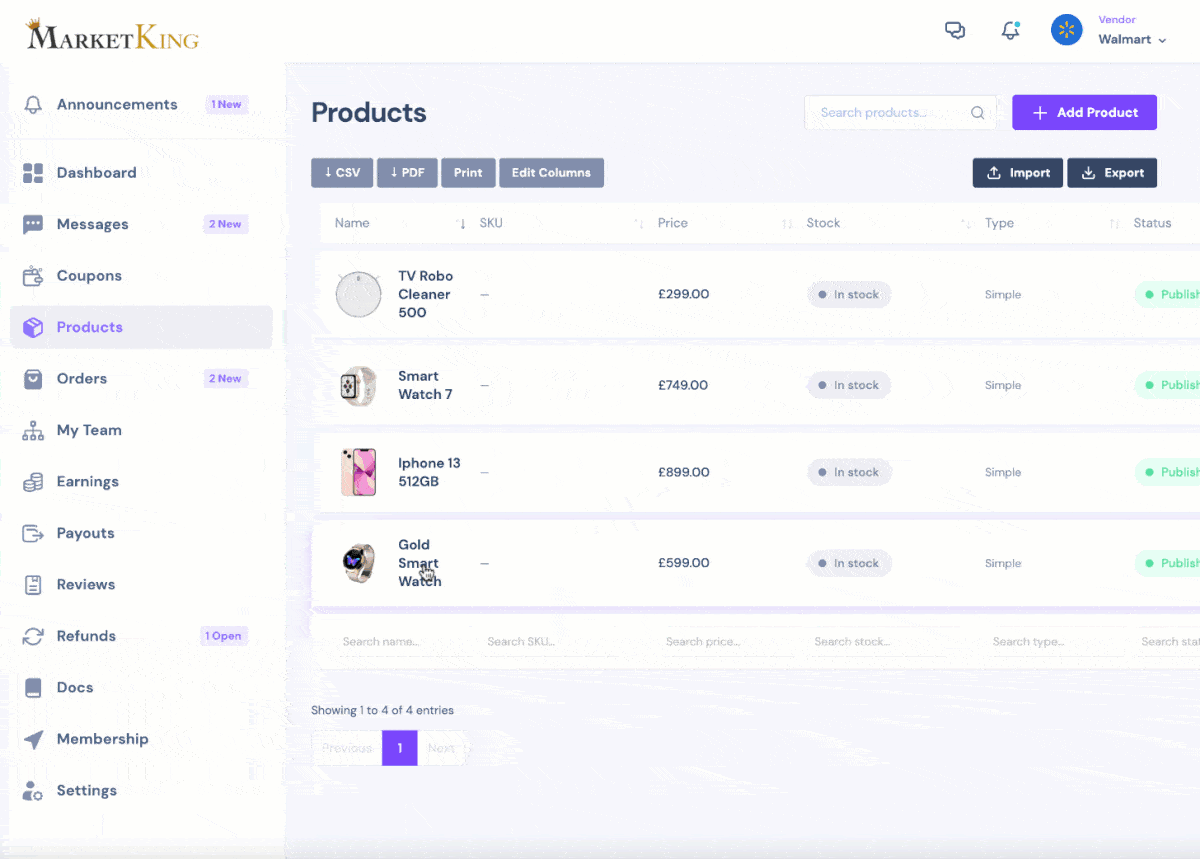Open the Edit Columns button

(551, 173)
